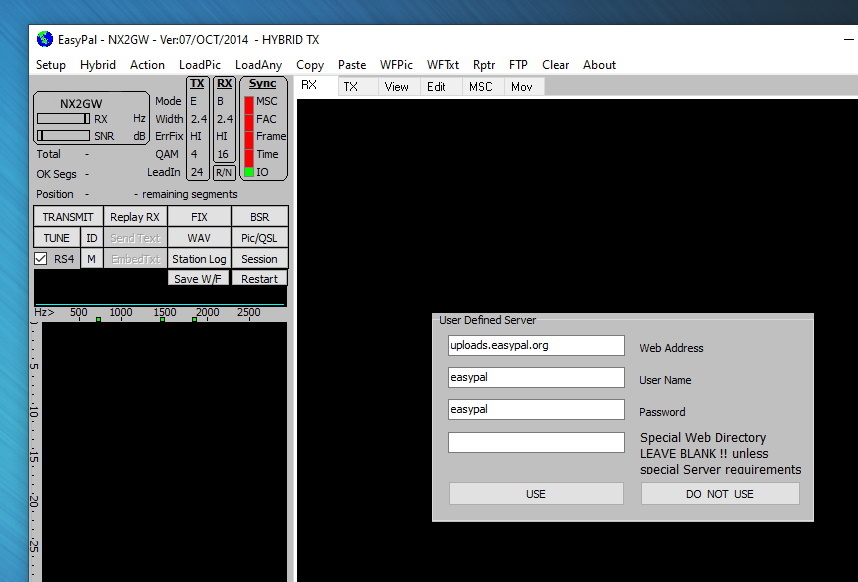Screen dimensions: 858x582
Task: Open the LoadPic menu
Action: (200, 65)
